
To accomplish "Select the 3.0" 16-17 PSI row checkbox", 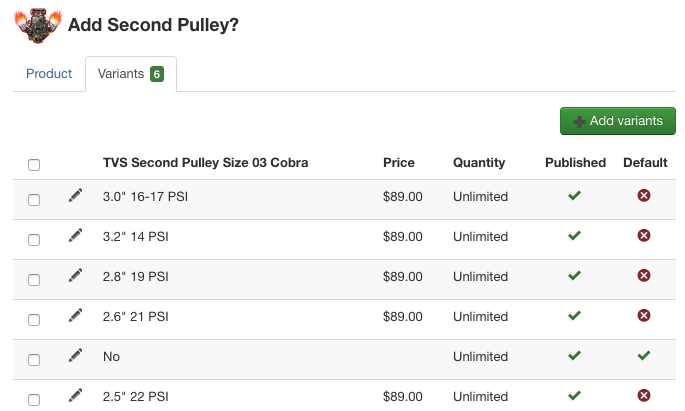I will coord(34,200).
